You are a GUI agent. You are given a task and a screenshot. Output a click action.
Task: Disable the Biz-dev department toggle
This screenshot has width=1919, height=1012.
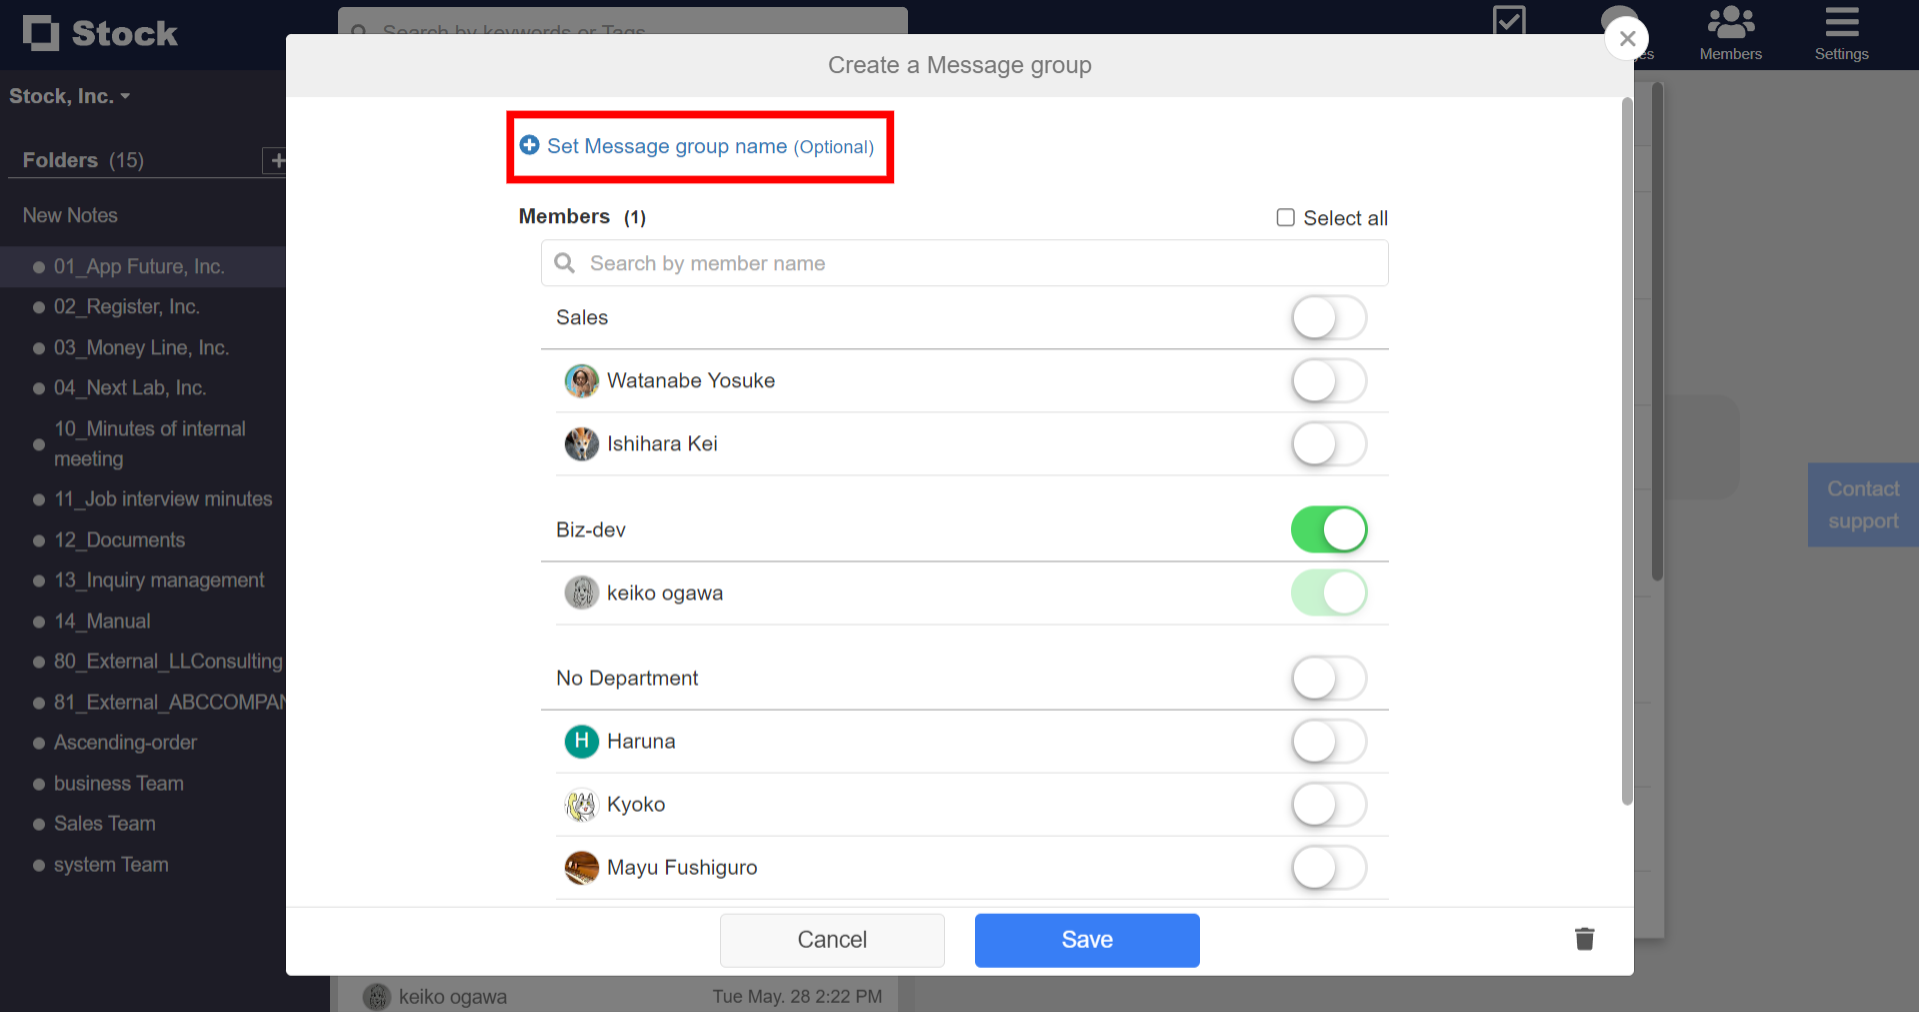pyautogui.click(x=1329, y=530)
